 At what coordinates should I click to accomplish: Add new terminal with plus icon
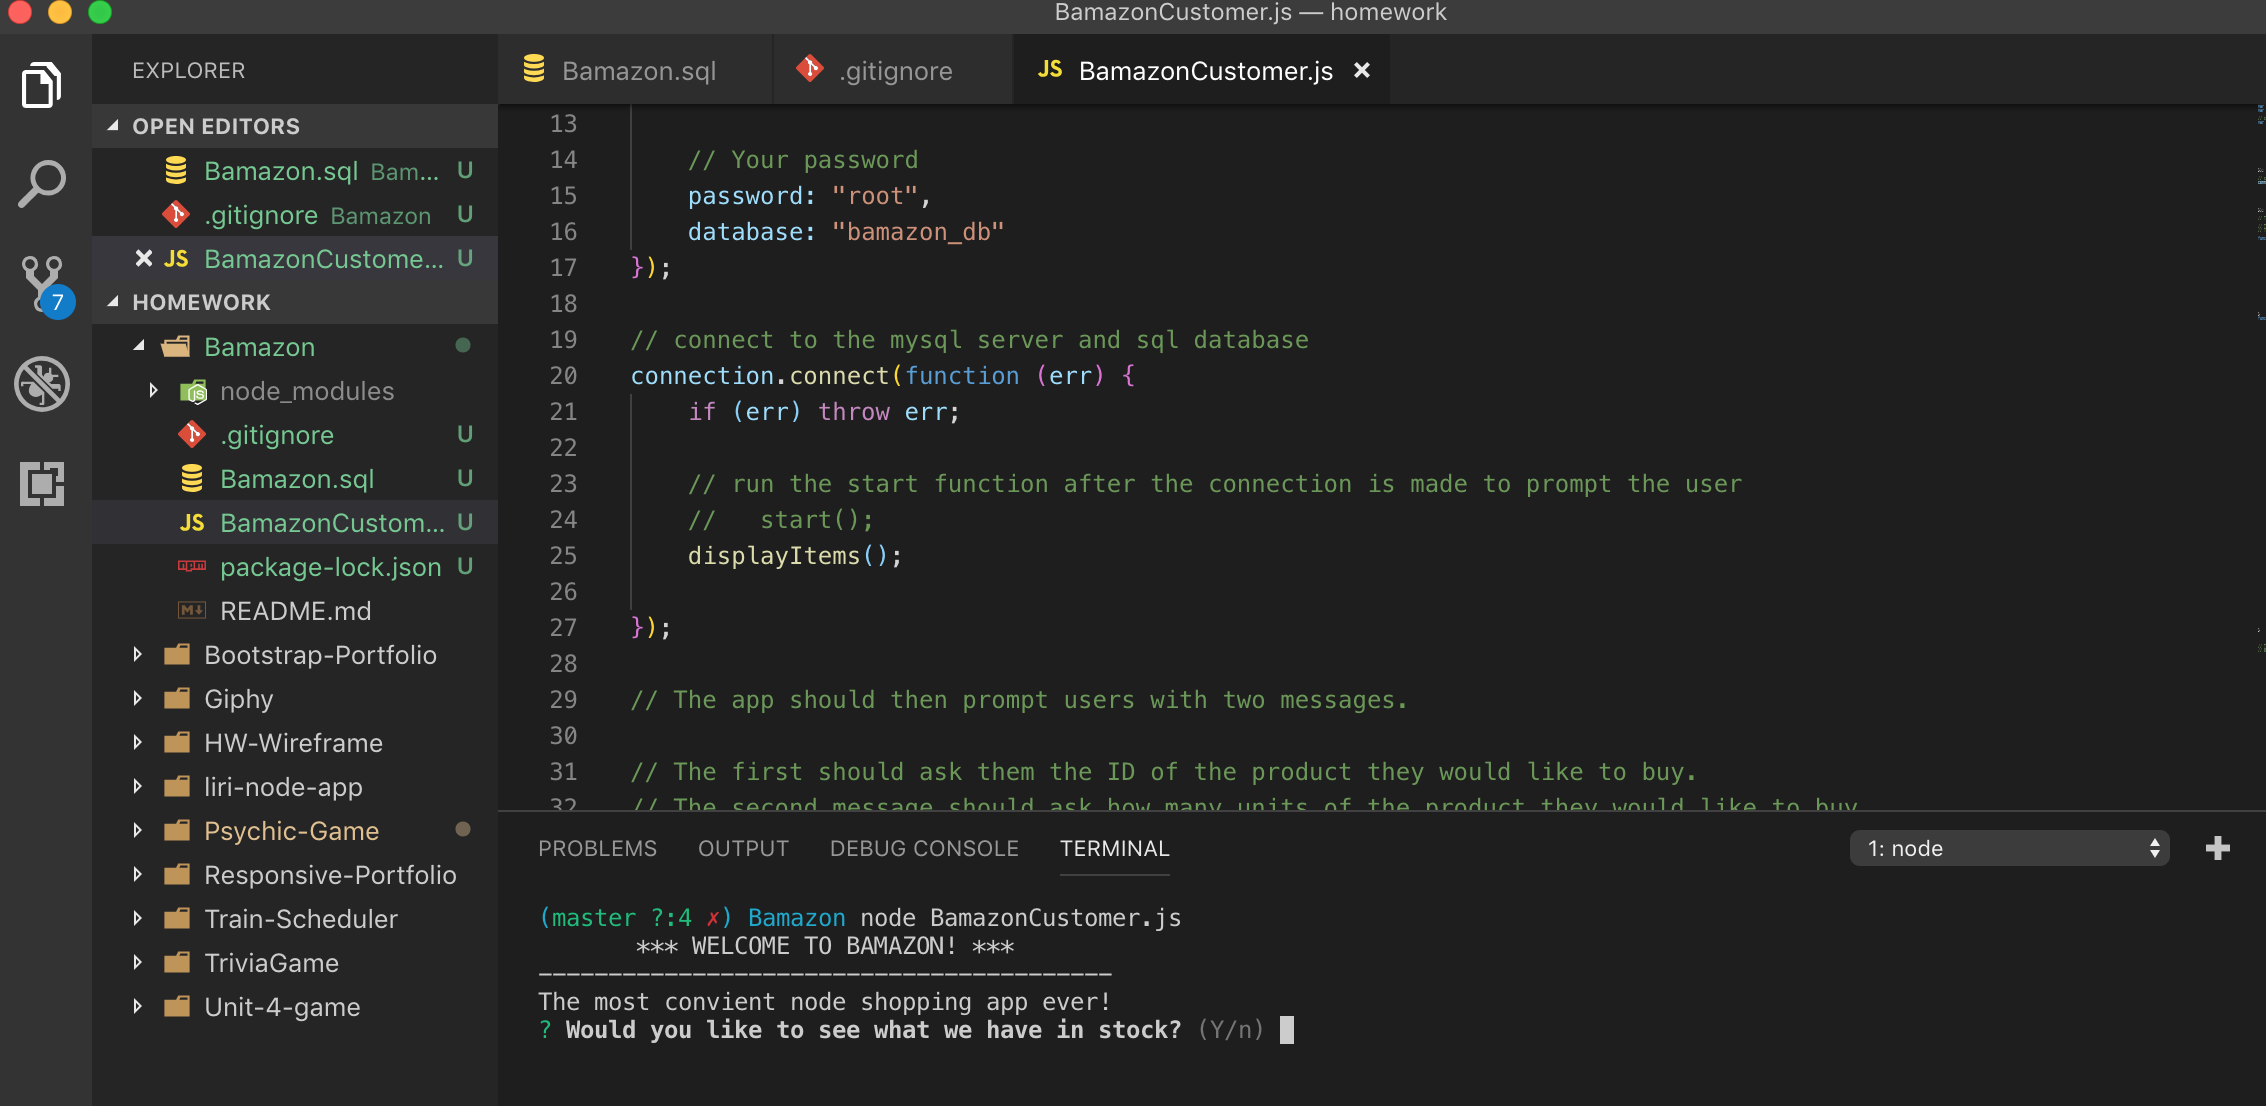click(2217, 848)
